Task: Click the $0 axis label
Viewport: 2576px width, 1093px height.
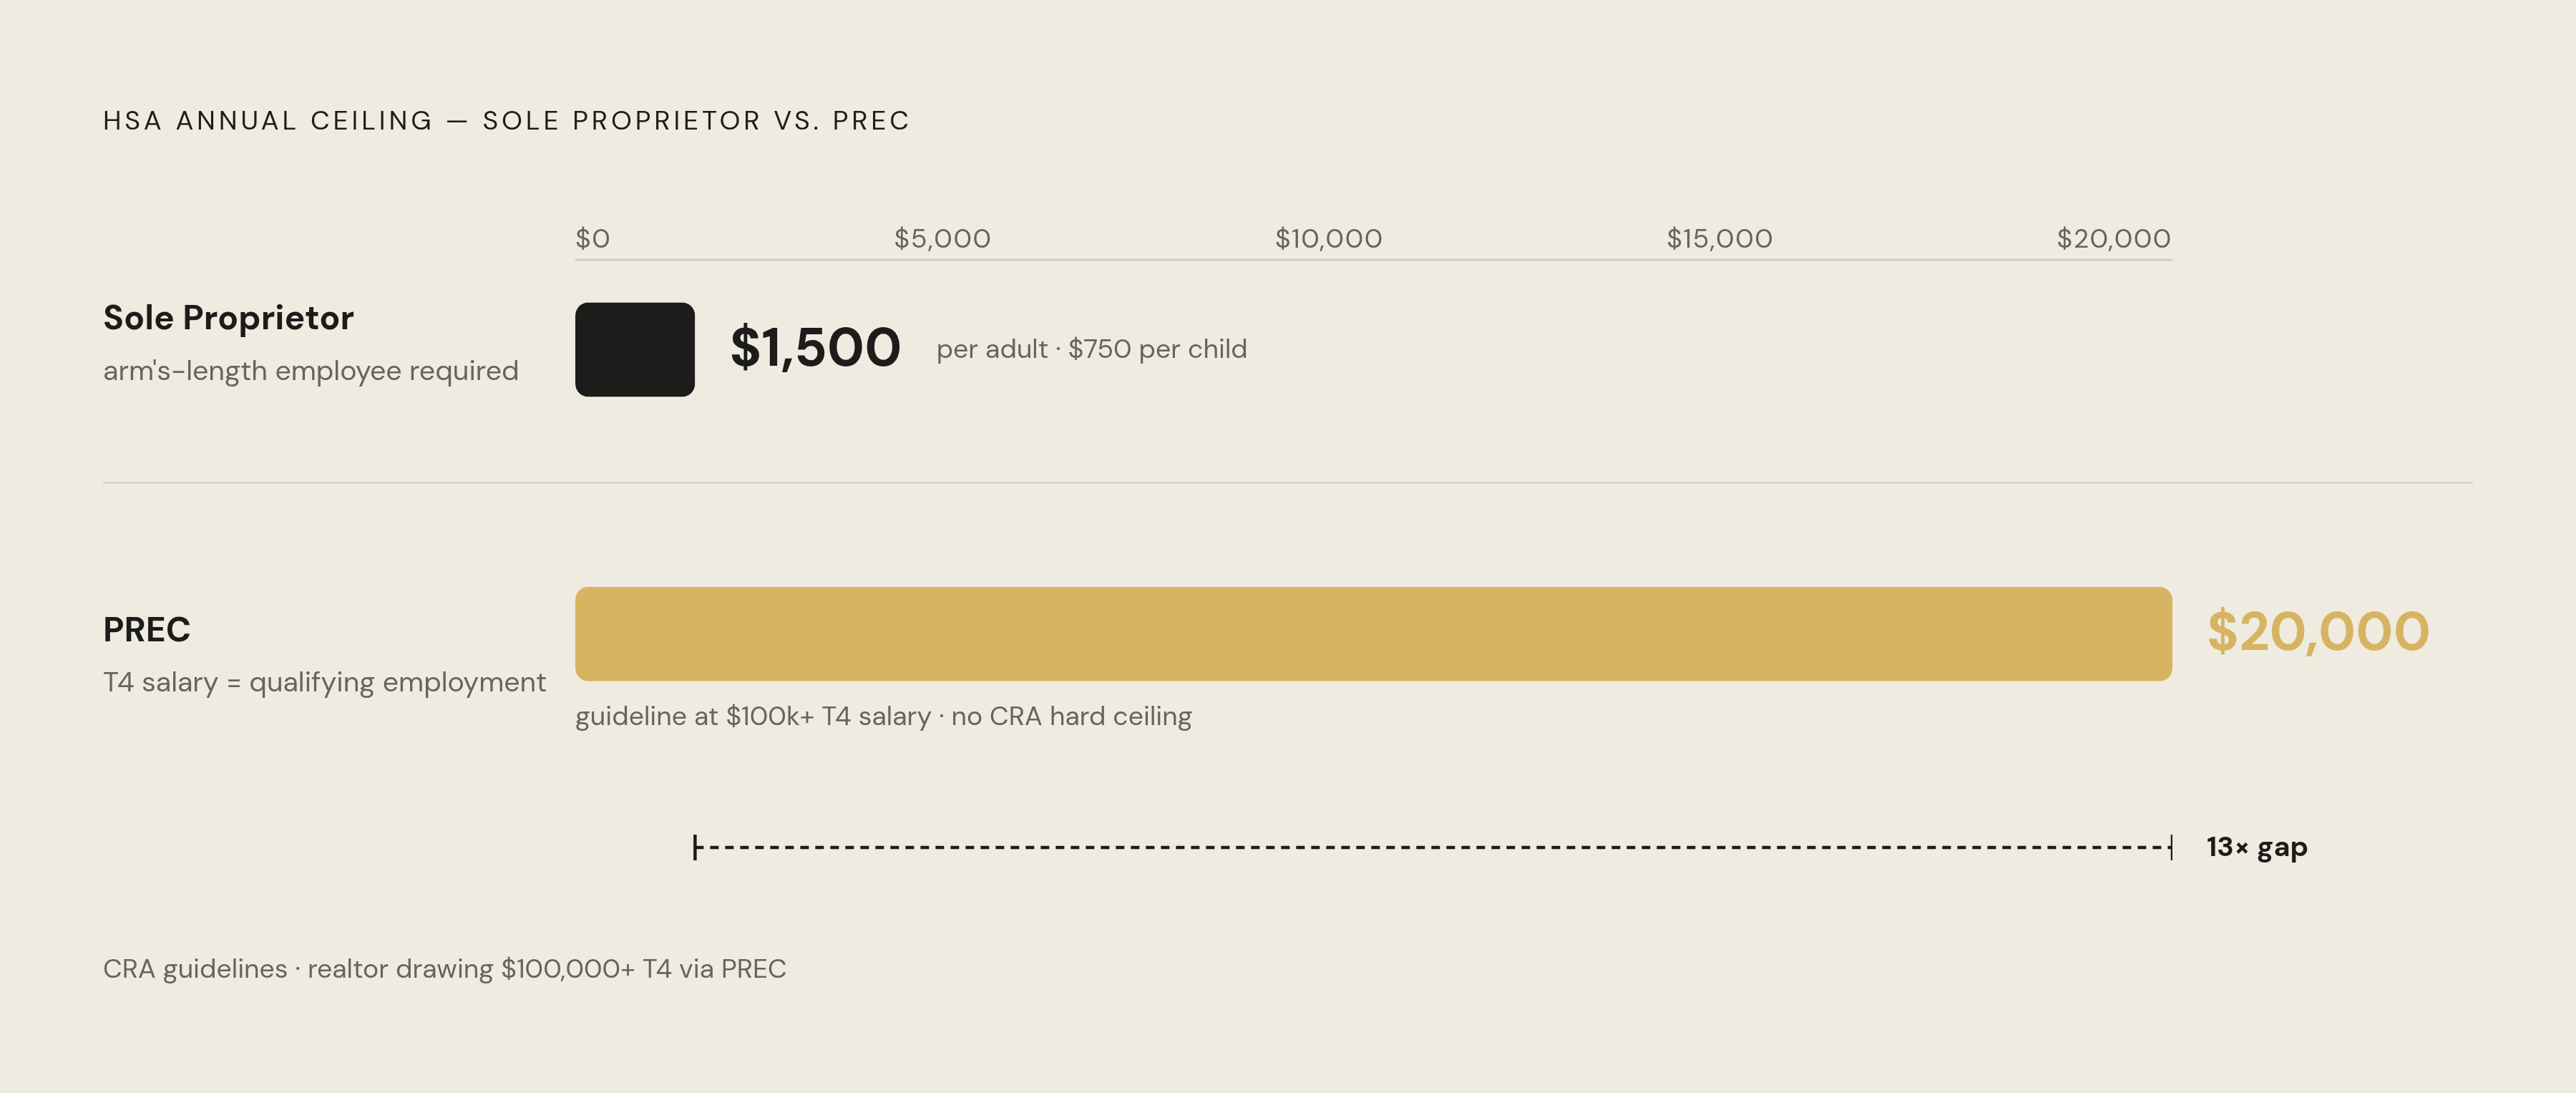Action: click(592, 238)
